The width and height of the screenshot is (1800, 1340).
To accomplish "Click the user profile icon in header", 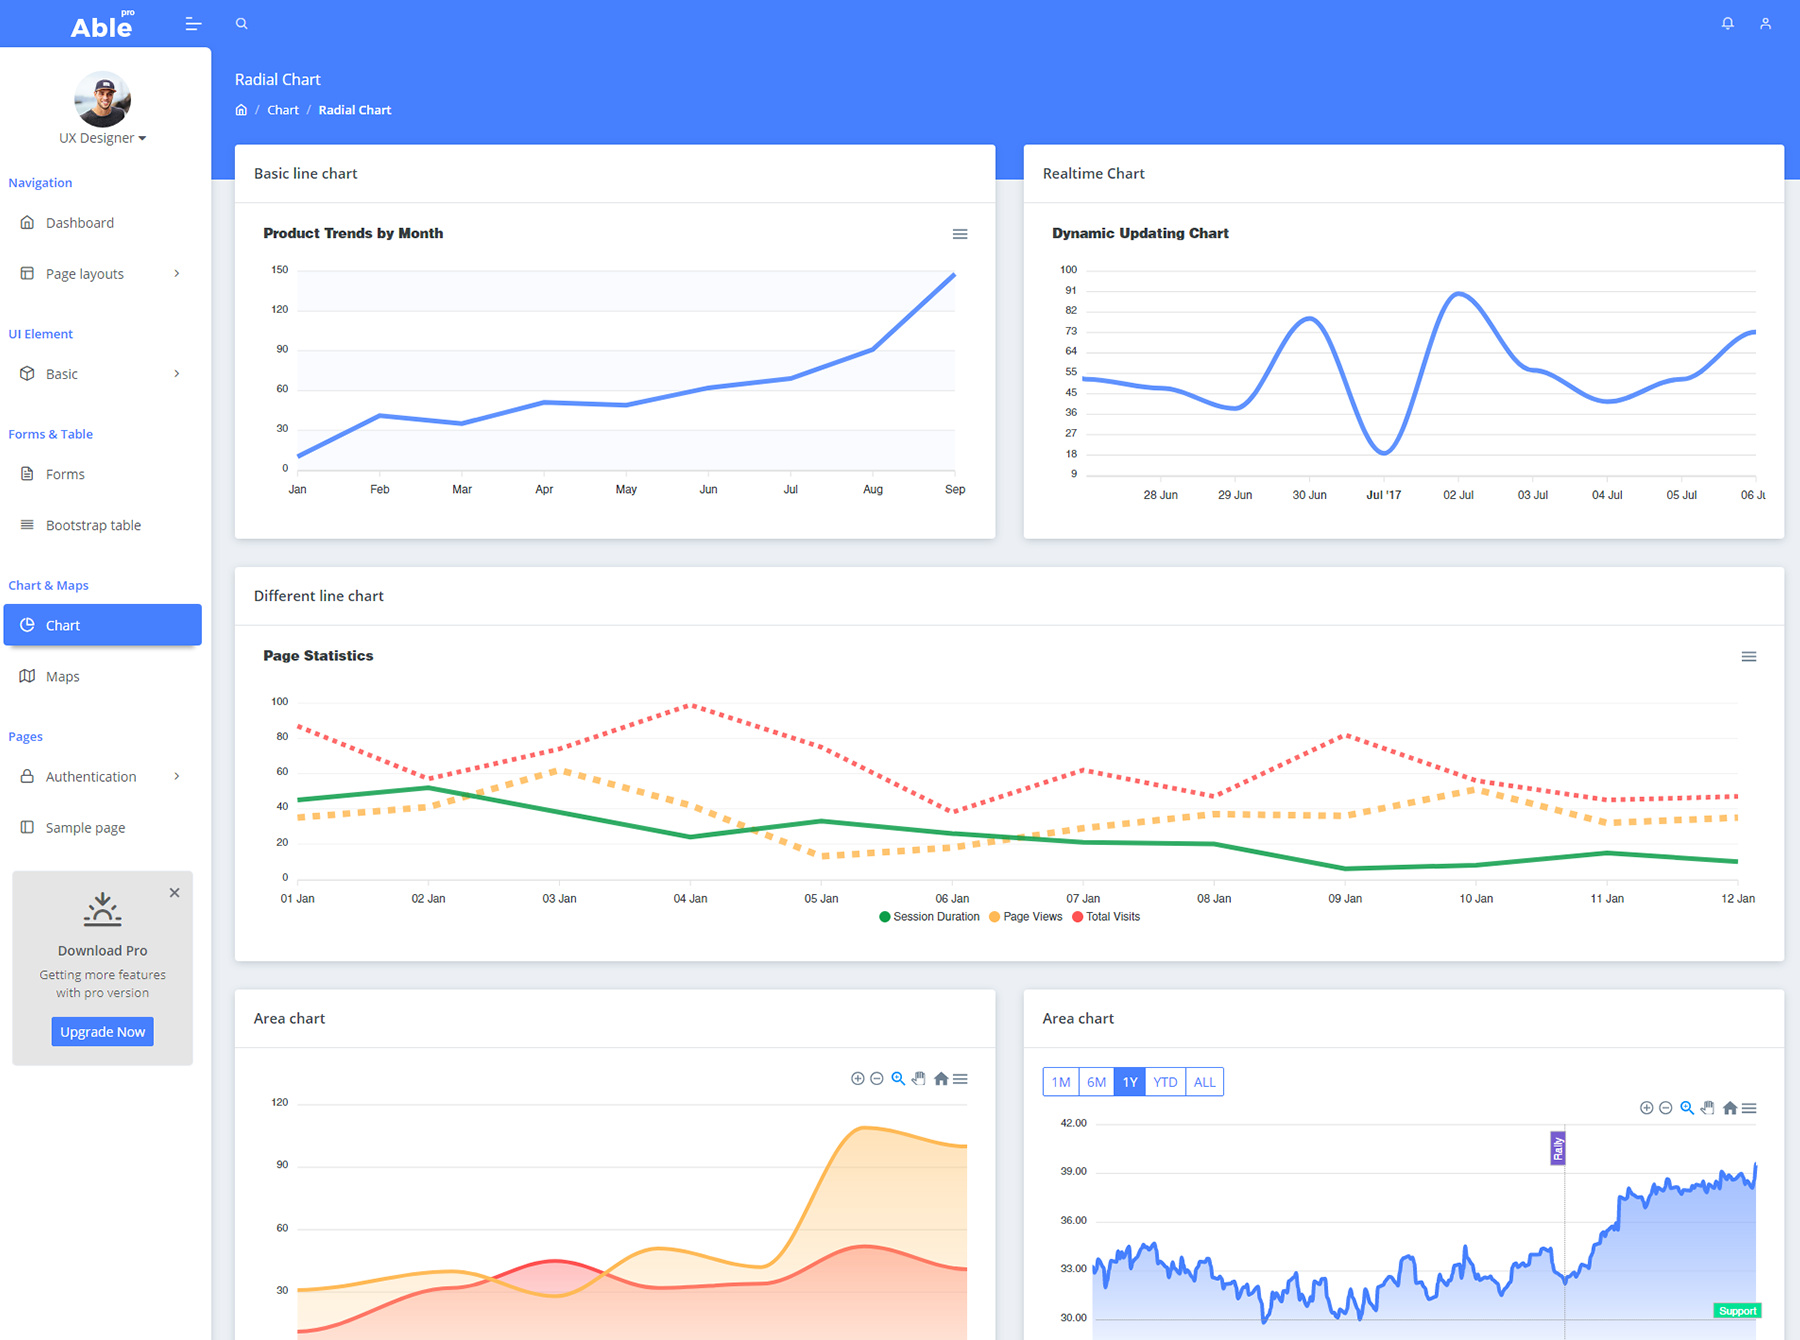I will pyautogui.click(x=1765, y=24).
